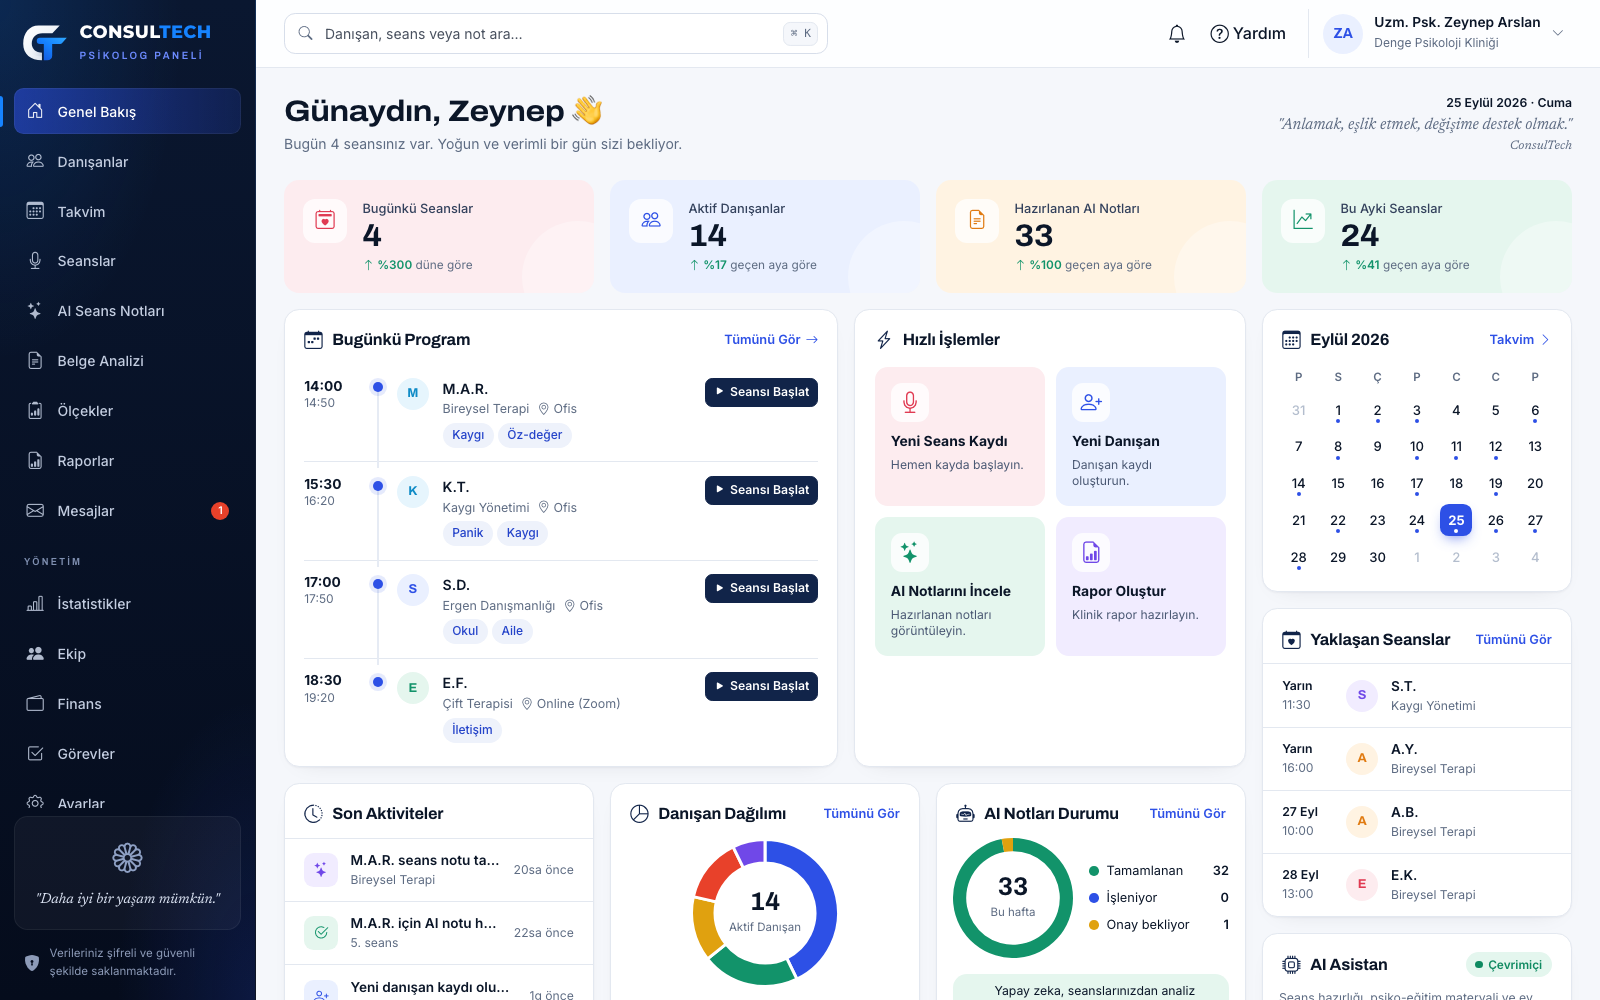This screenshot has height=1000, width=1600.
Task: Open upcoming session A.B. on 27 Eyl
Action: (x=1416, y=822)
